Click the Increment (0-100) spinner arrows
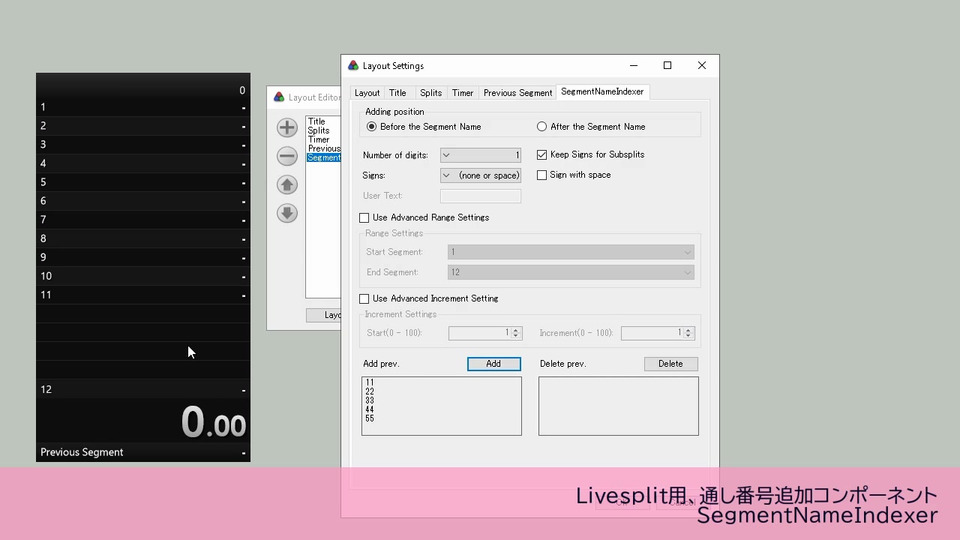960x540 pixels. click(x=689, y=332)
